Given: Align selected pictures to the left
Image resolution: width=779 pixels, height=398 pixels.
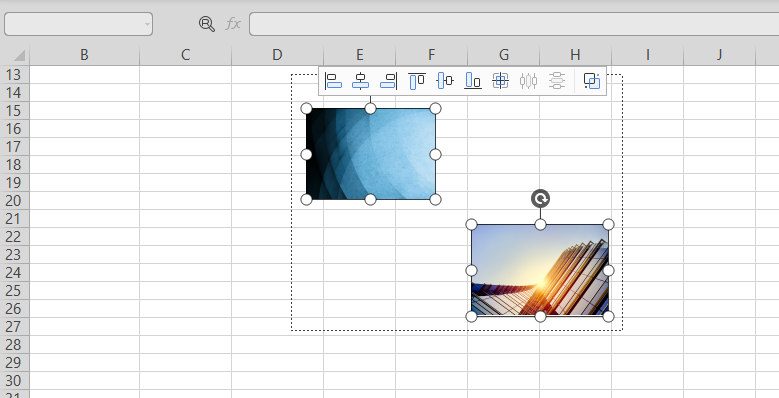Looking at the screenshot, I should (x=333, y=80).
